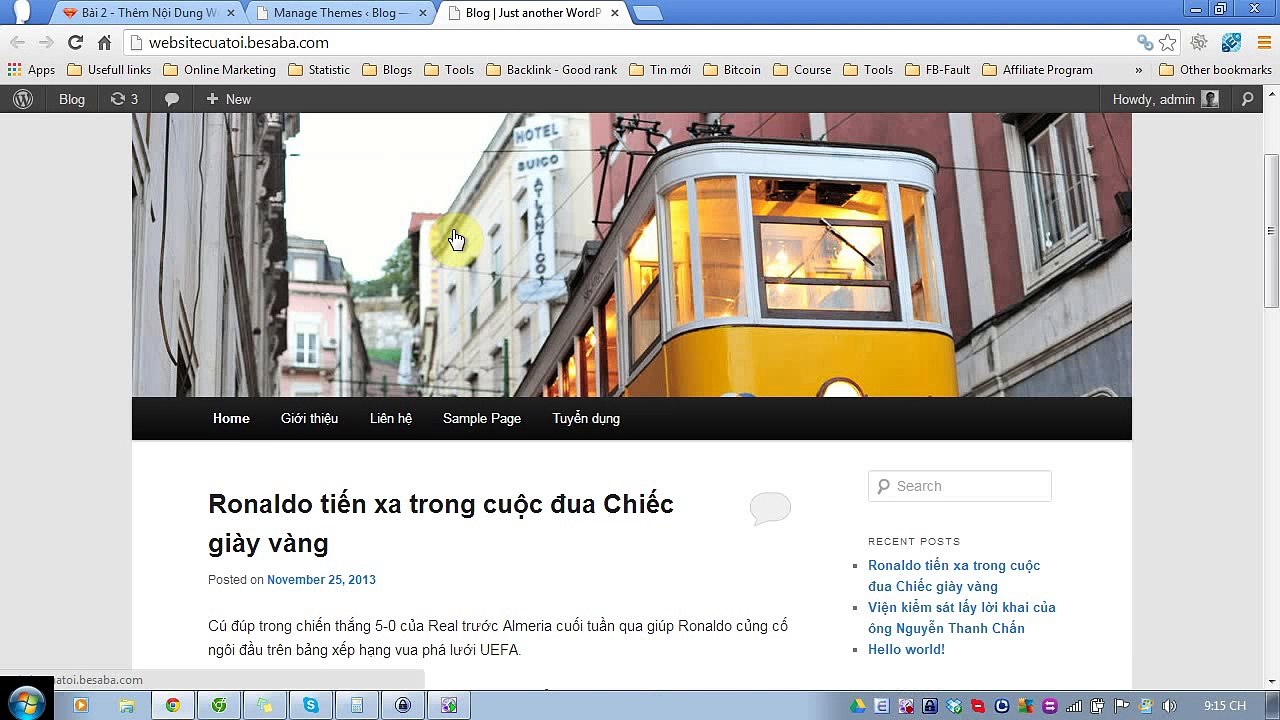Open the comments bubble in admin bar
This screenshot has width=1280, height=720.
[x=172, y=99]
